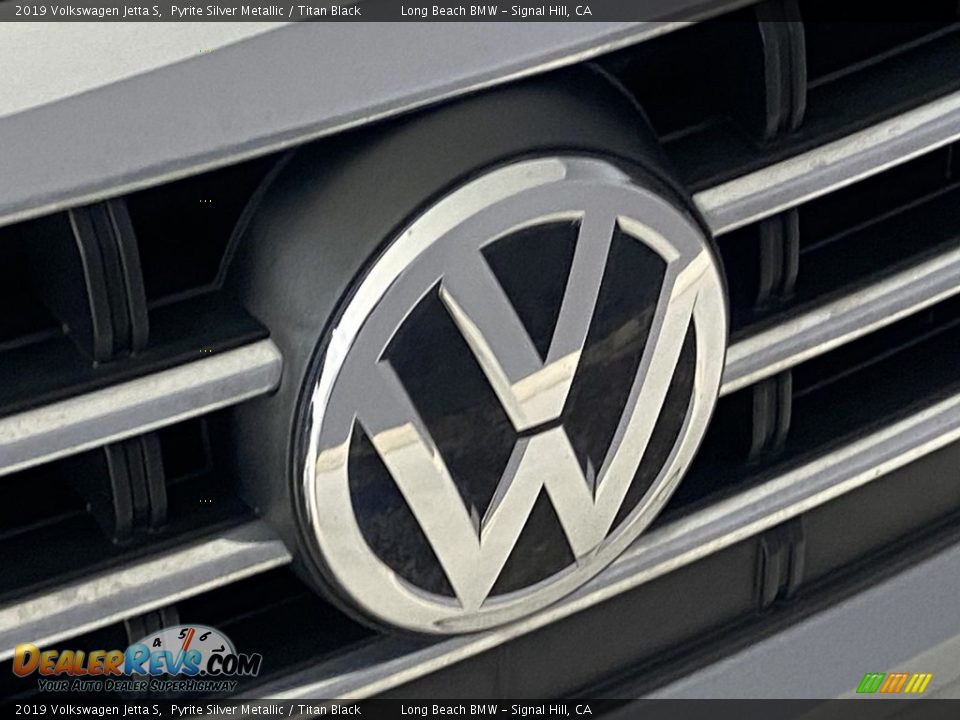
Task: Click the black housing behind the emblem
Action: click(300, 250)
